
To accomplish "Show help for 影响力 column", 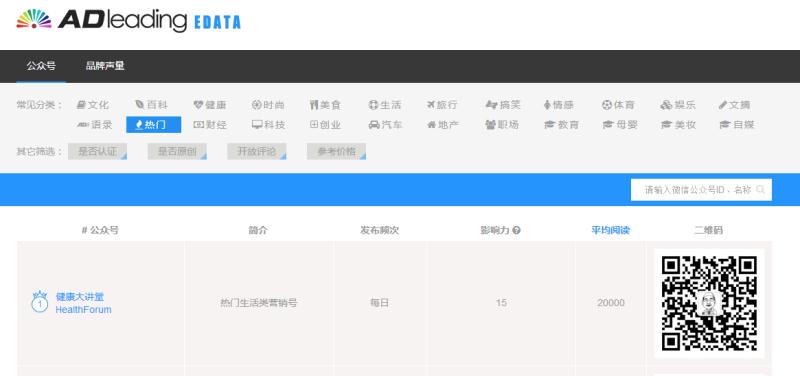I will (516, 231).
